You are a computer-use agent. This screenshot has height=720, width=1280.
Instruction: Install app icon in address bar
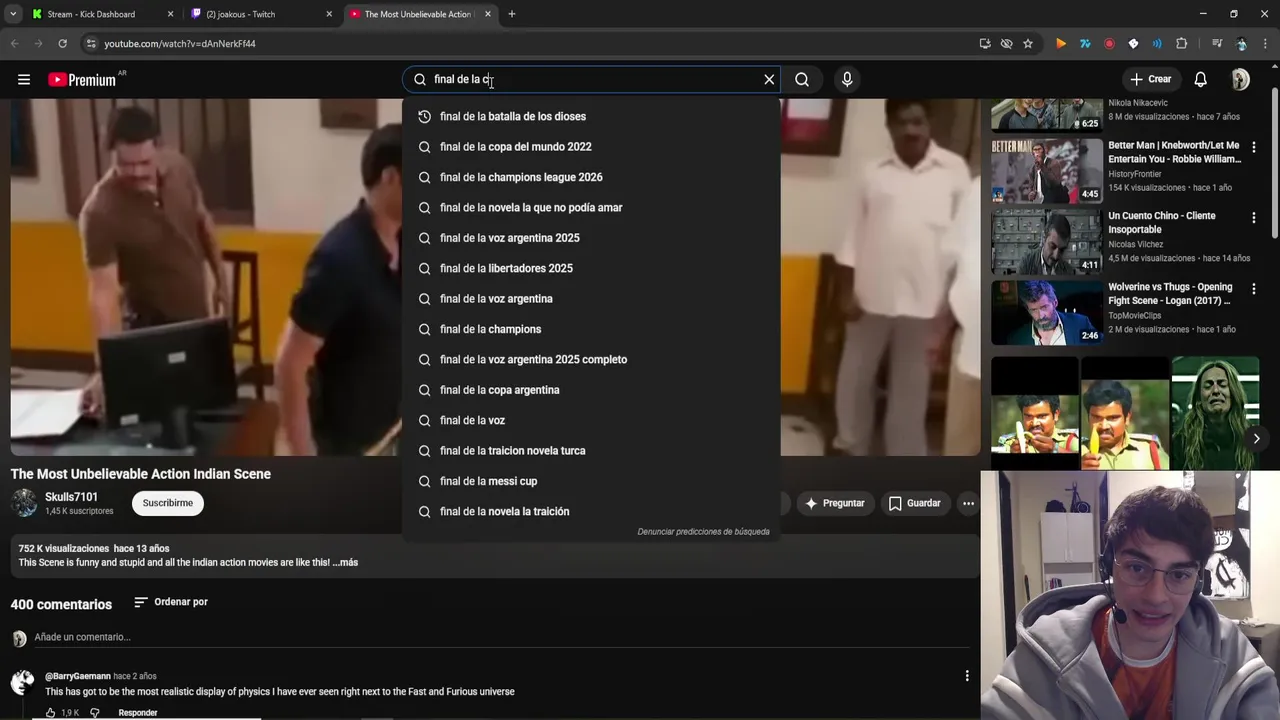(985, 44)
